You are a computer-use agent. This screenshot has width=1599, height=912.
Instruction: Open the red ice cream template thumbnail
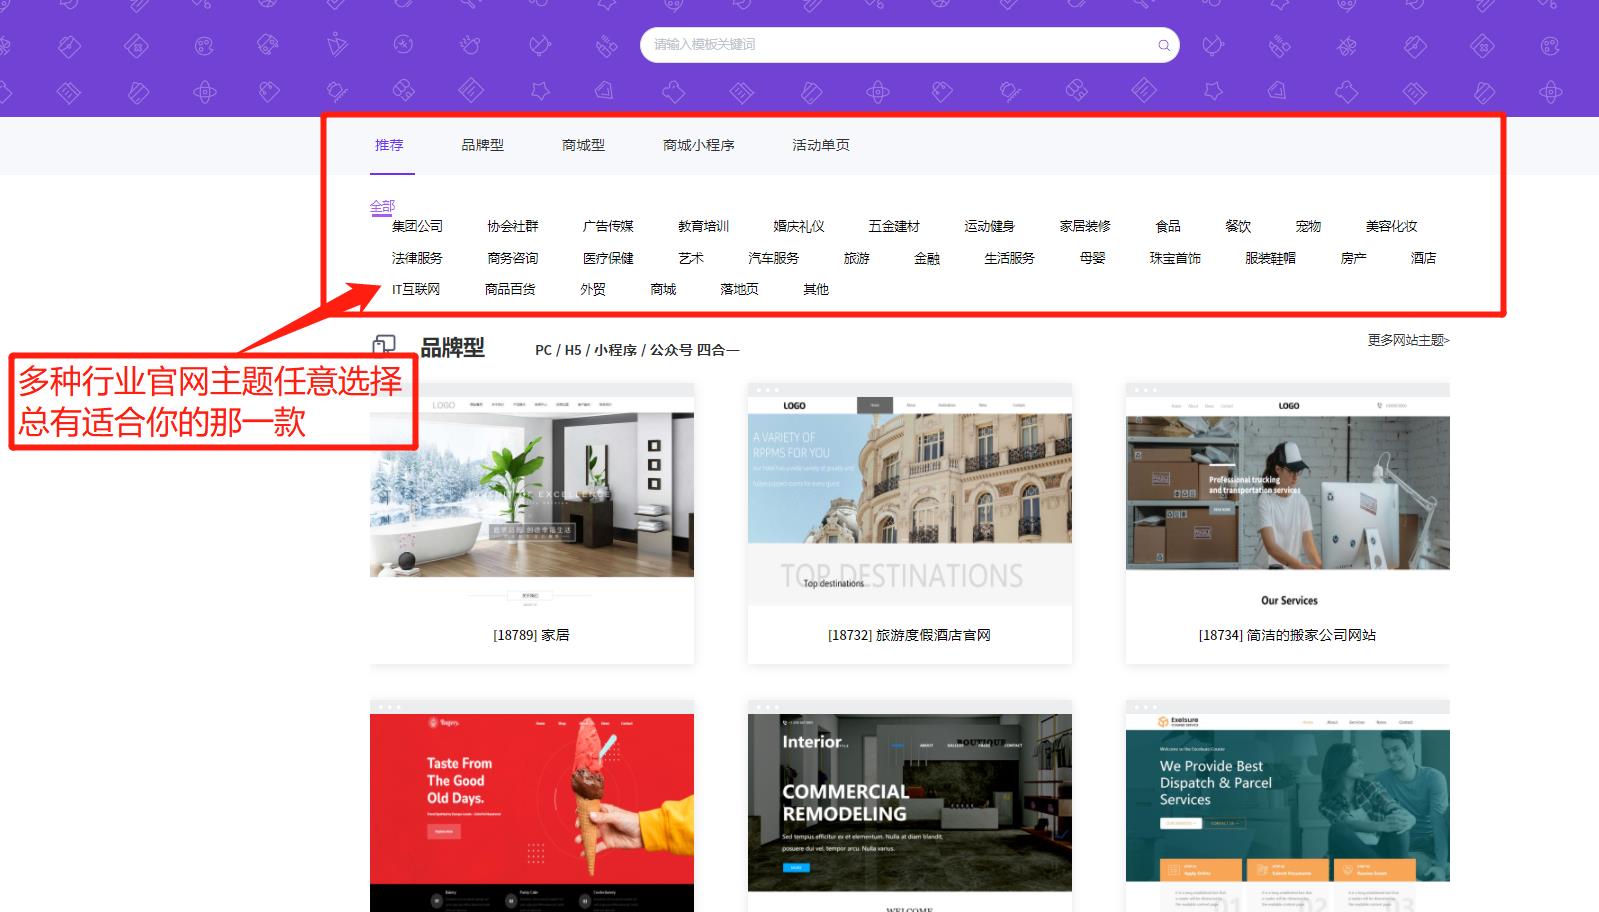point(532,806)
